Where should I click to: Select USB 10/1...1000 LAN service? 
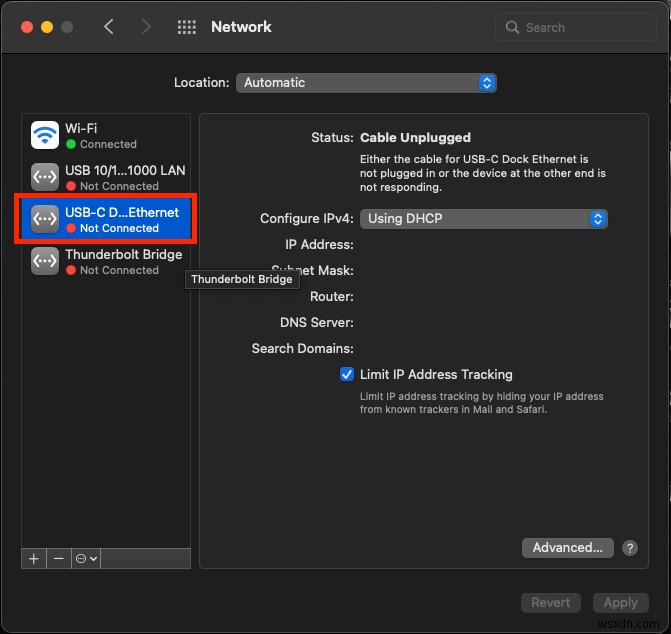click(x=106, y=177)
